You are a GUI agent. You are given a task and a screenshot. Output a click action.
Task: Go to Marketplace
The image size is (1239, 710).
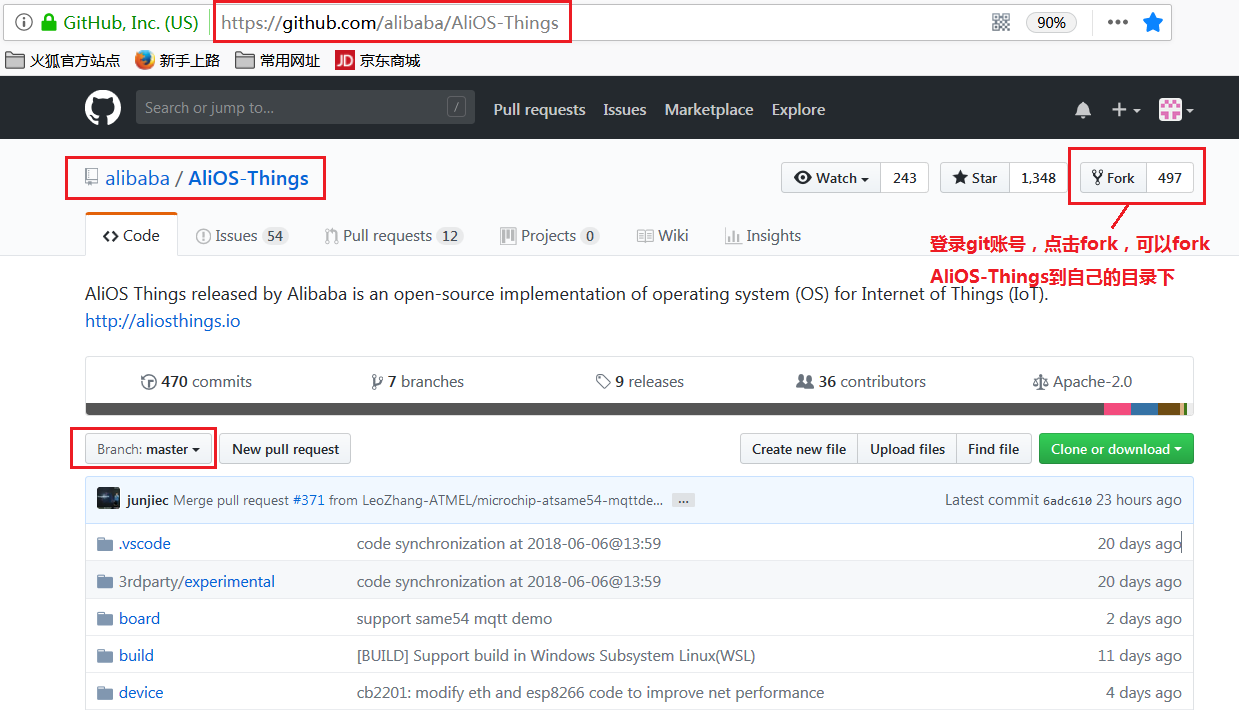[709, 109]
